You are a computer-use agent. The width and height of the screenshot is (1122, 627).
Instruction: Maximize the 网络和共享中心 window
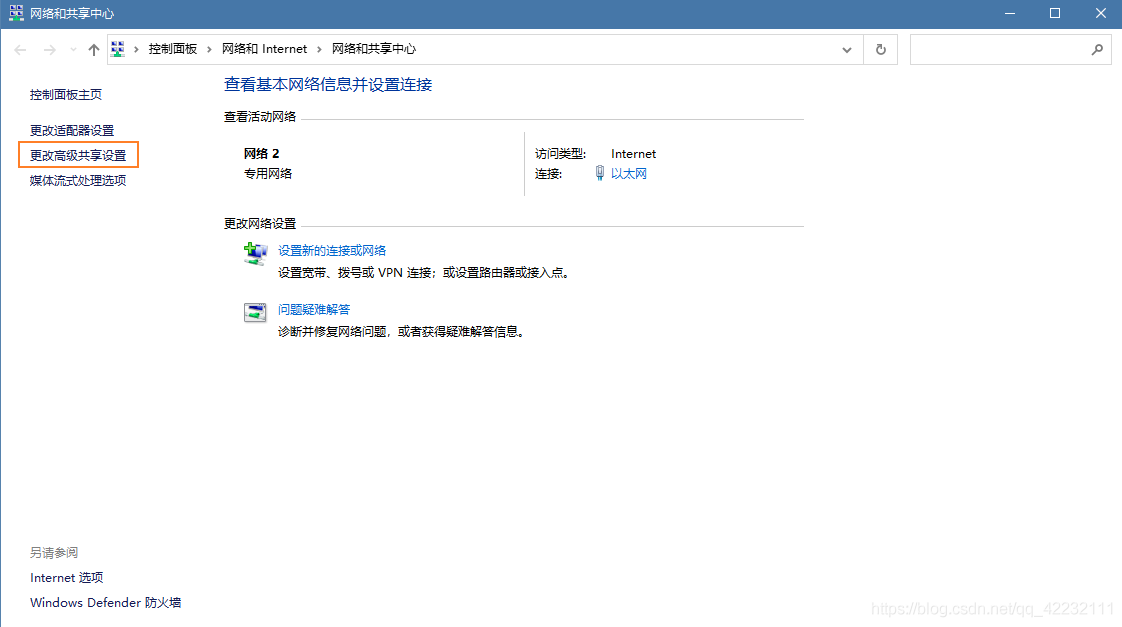tap(1055, 14)
